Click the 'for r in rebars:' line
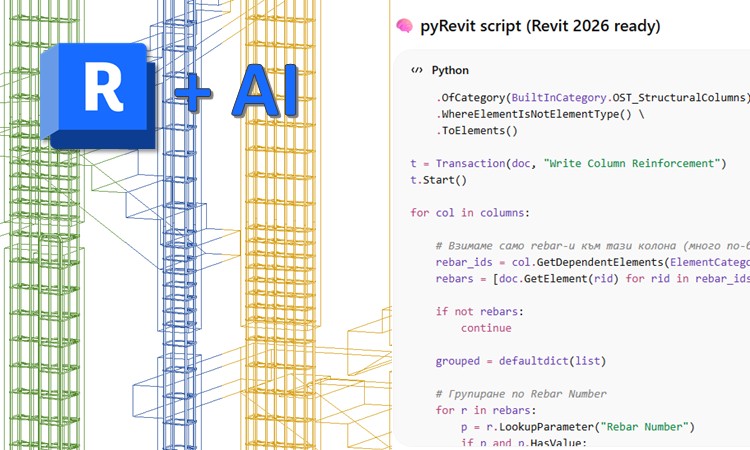 tap(485, 410)
